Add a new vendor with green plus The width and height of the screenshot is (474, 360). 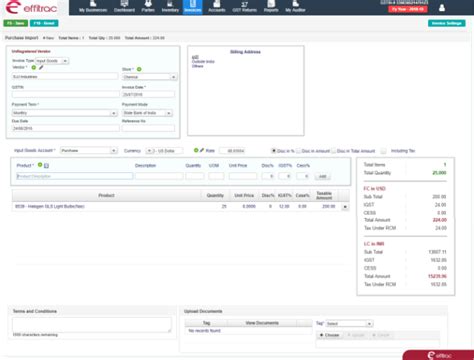click(34, 68)
